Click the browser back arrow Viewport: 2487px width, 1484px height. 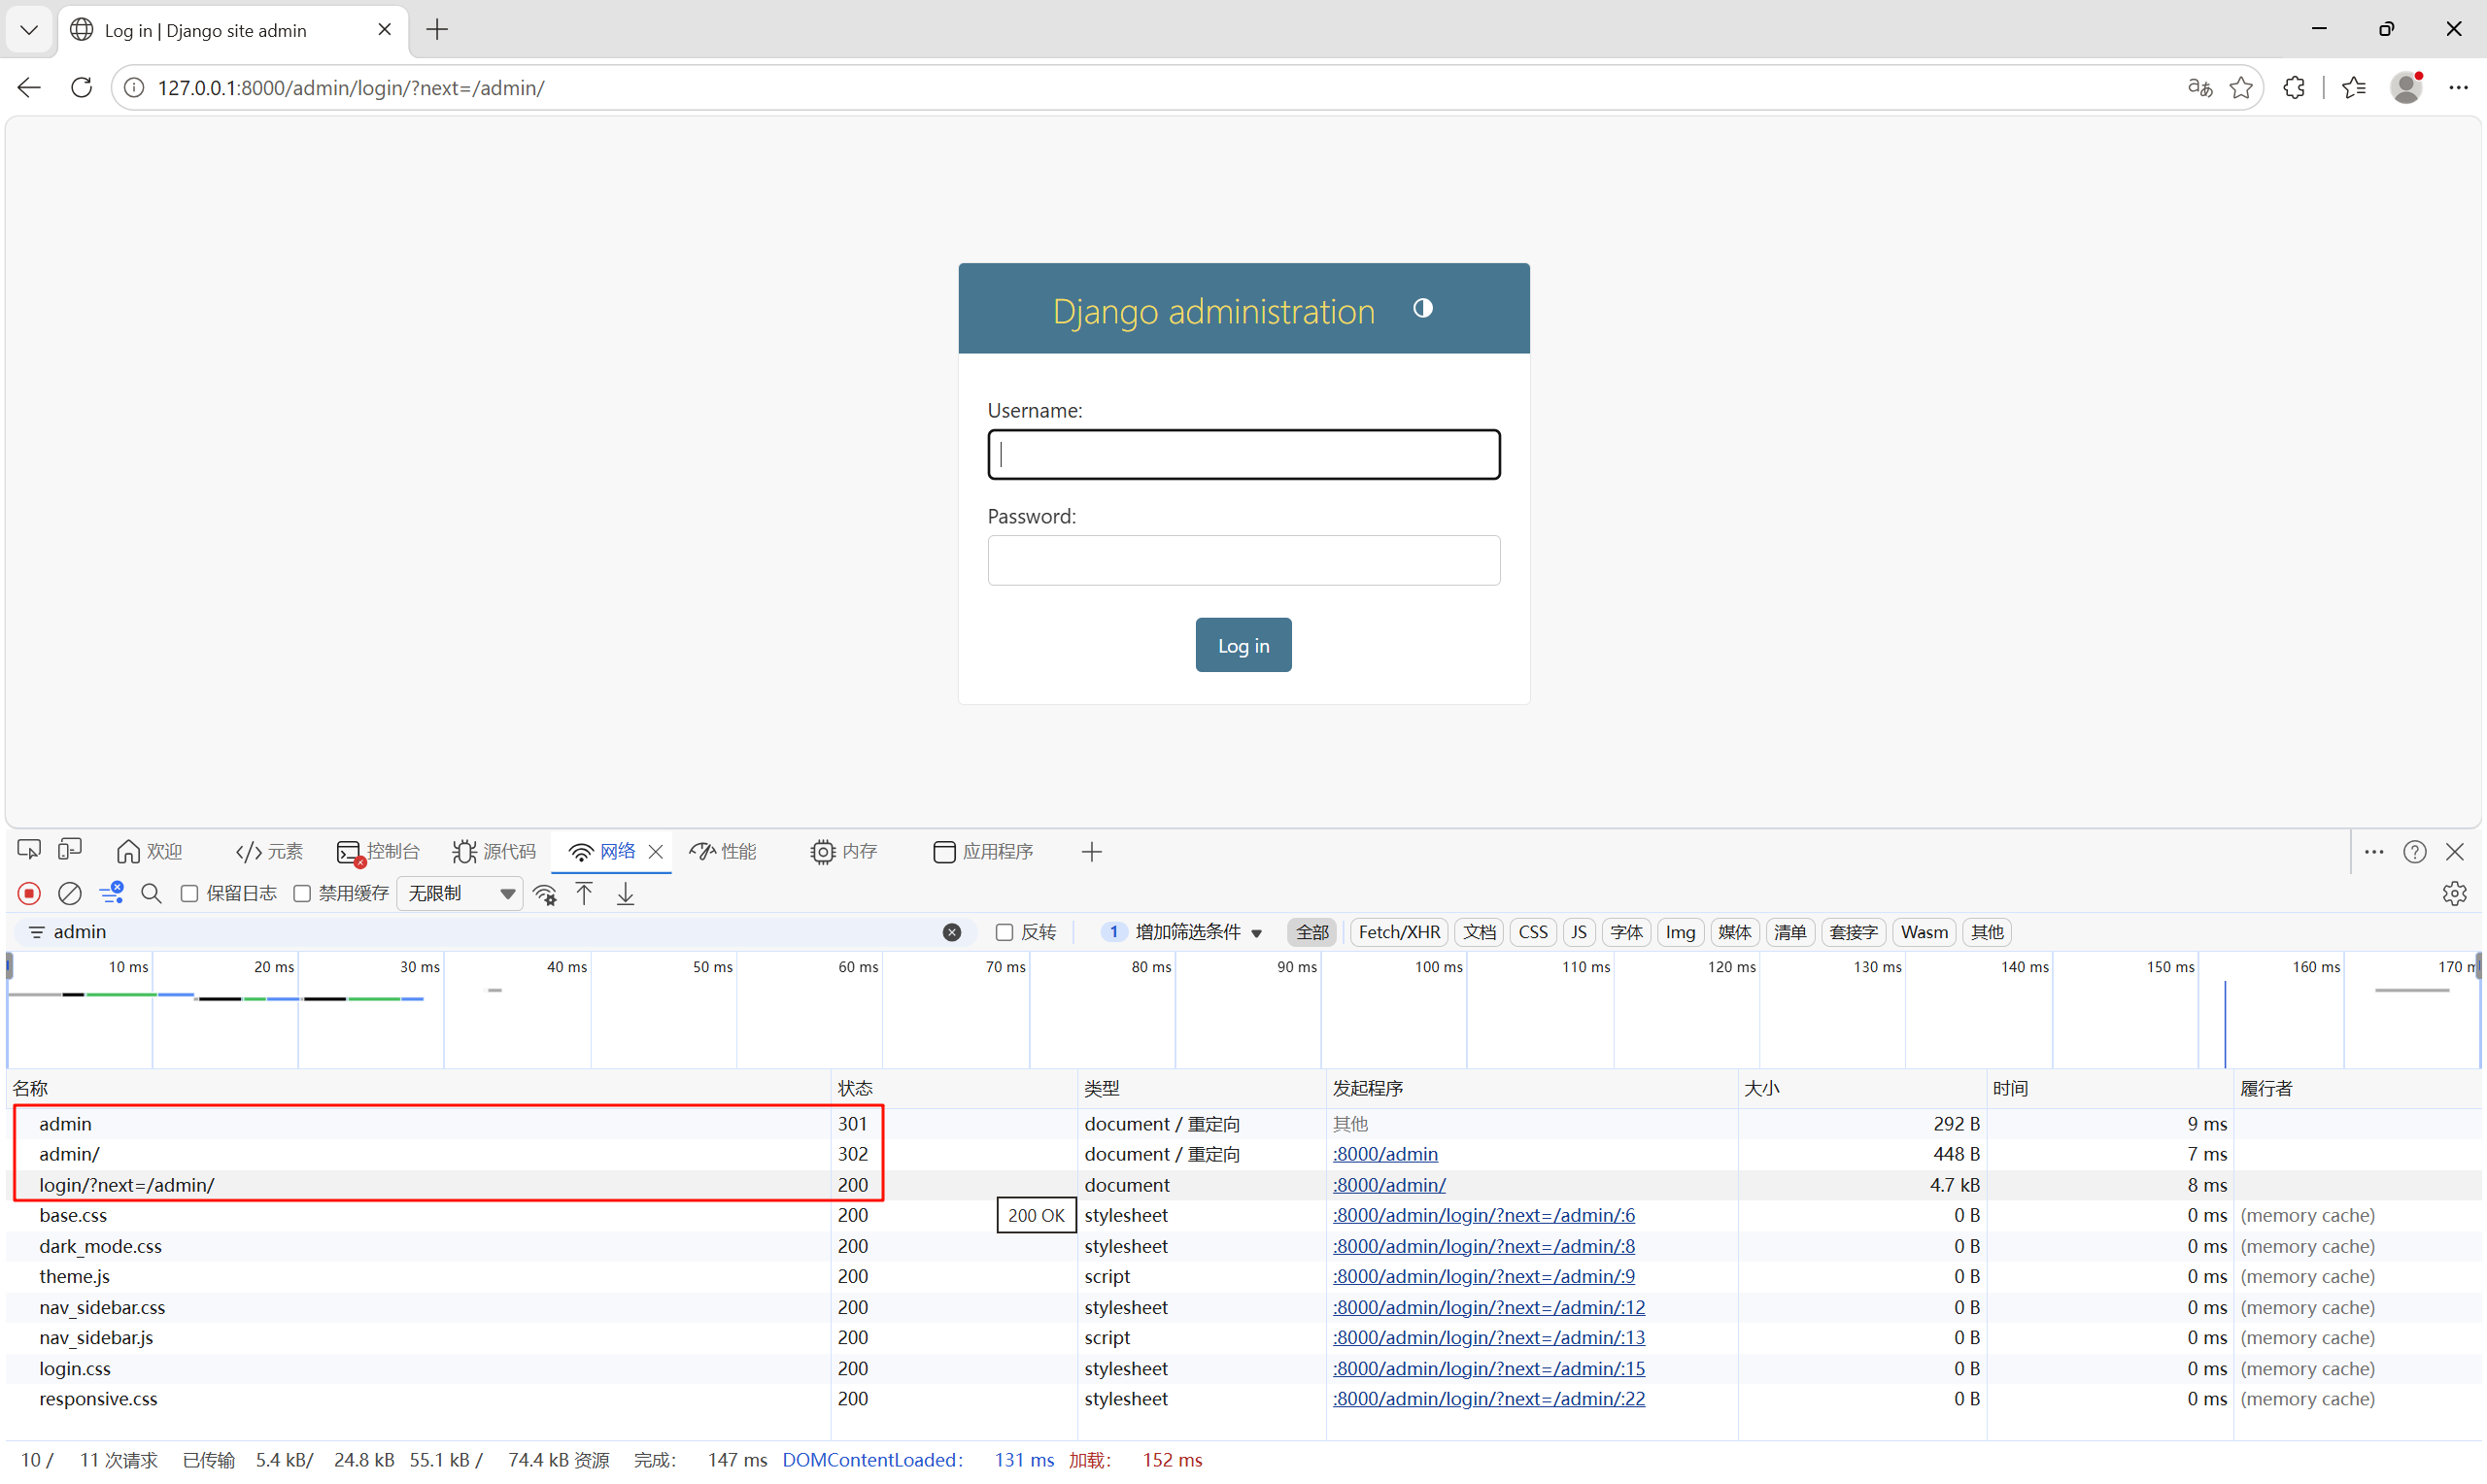[x=29, y=88]
